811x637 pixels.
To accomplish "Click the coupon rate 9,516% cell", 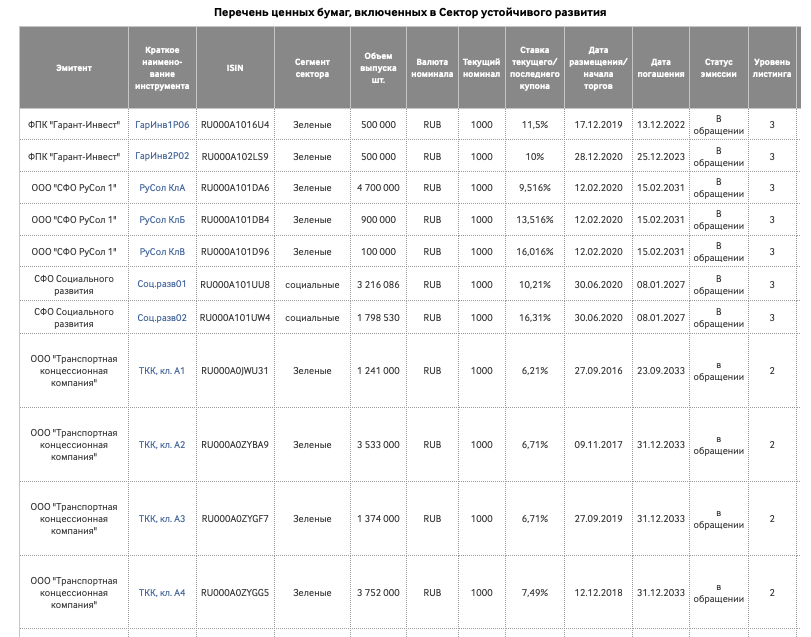I will [534, 188].
